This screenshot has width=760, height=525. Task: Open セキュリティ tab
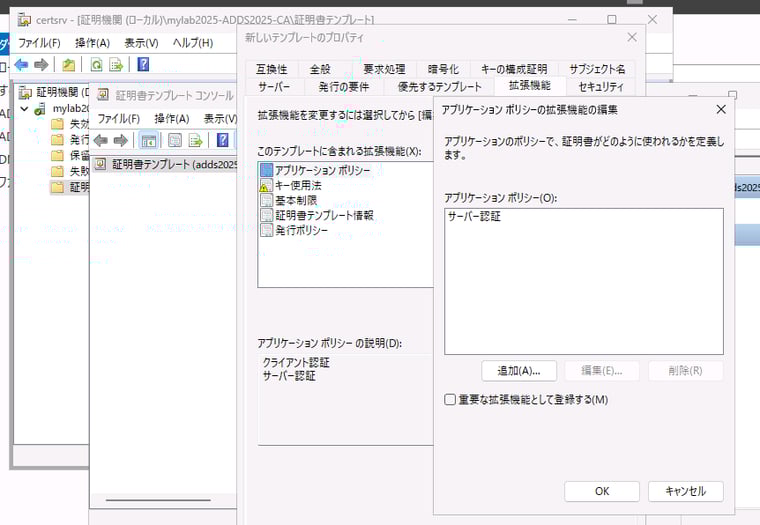pos(601,87)
